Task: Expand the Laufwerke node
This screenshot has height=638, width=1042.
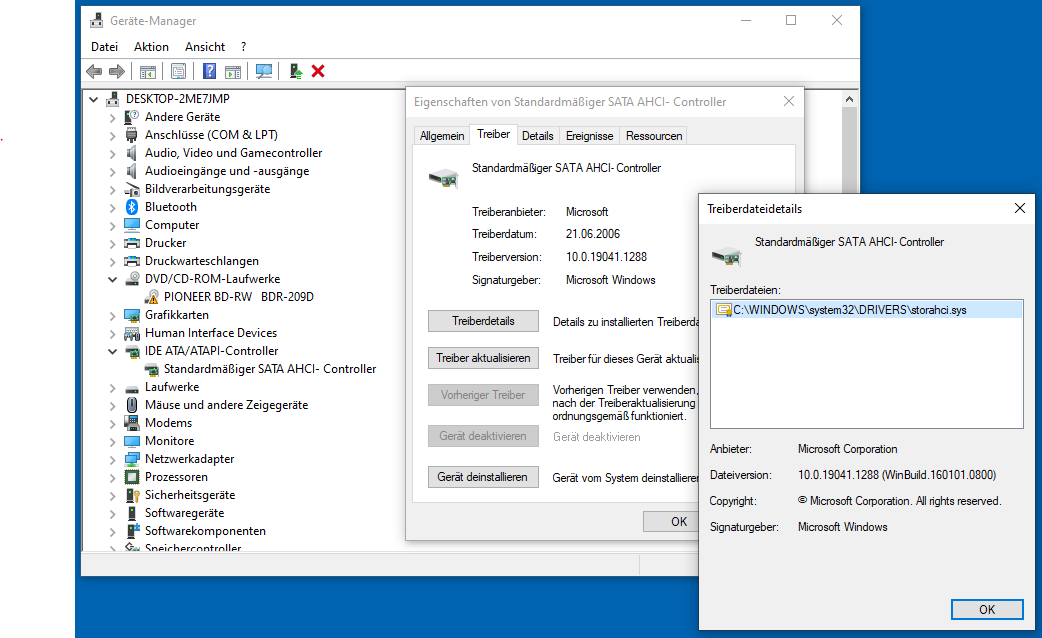Action: pos(112,387)
